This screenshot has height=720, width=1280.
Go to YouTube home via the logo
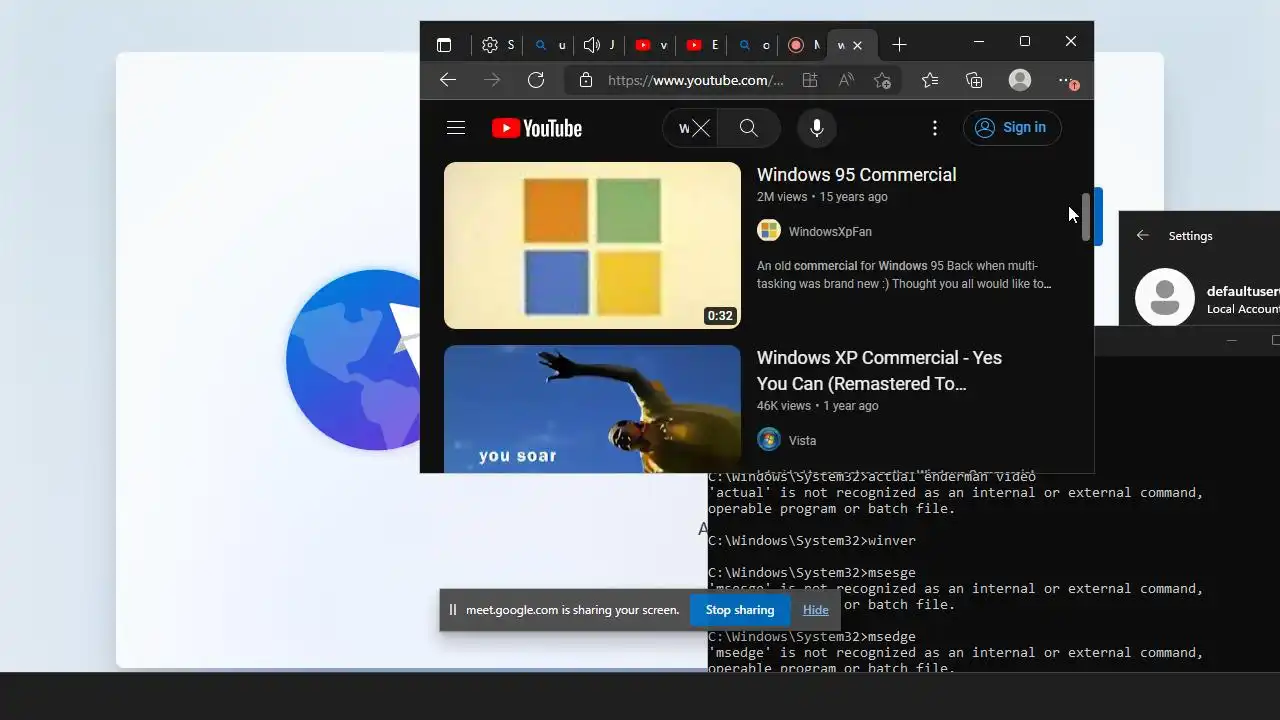pos(537,128)
